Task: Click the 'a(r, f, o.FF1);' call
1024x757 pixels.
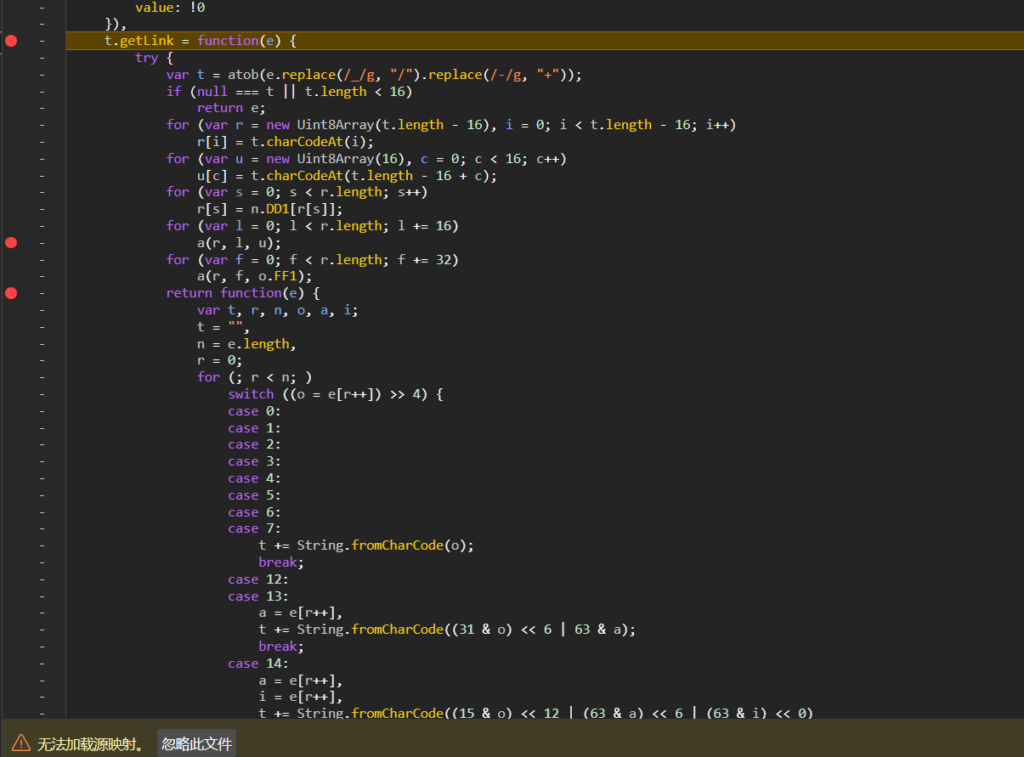Action: pyautogui.click(x=255, y=276)
